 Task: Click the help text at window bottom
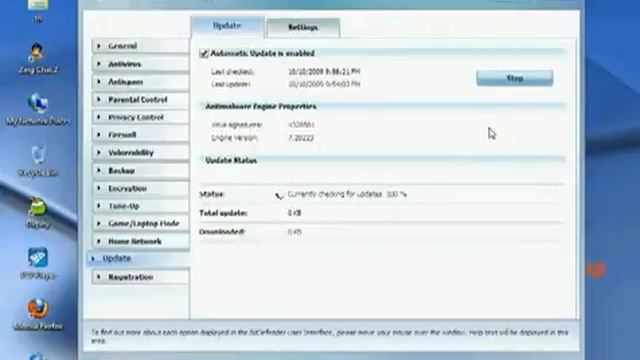330,336
